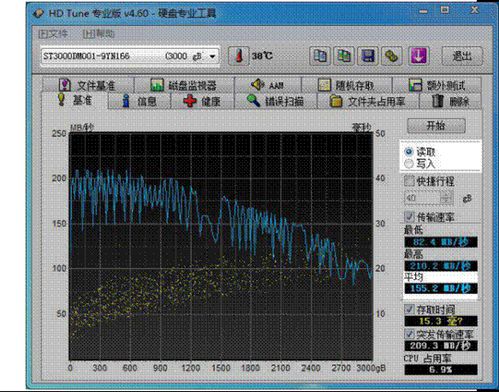Open the 错误扫描 error scan tab
The height and width of the screenshot is (392, 499).
click(275, 101)
